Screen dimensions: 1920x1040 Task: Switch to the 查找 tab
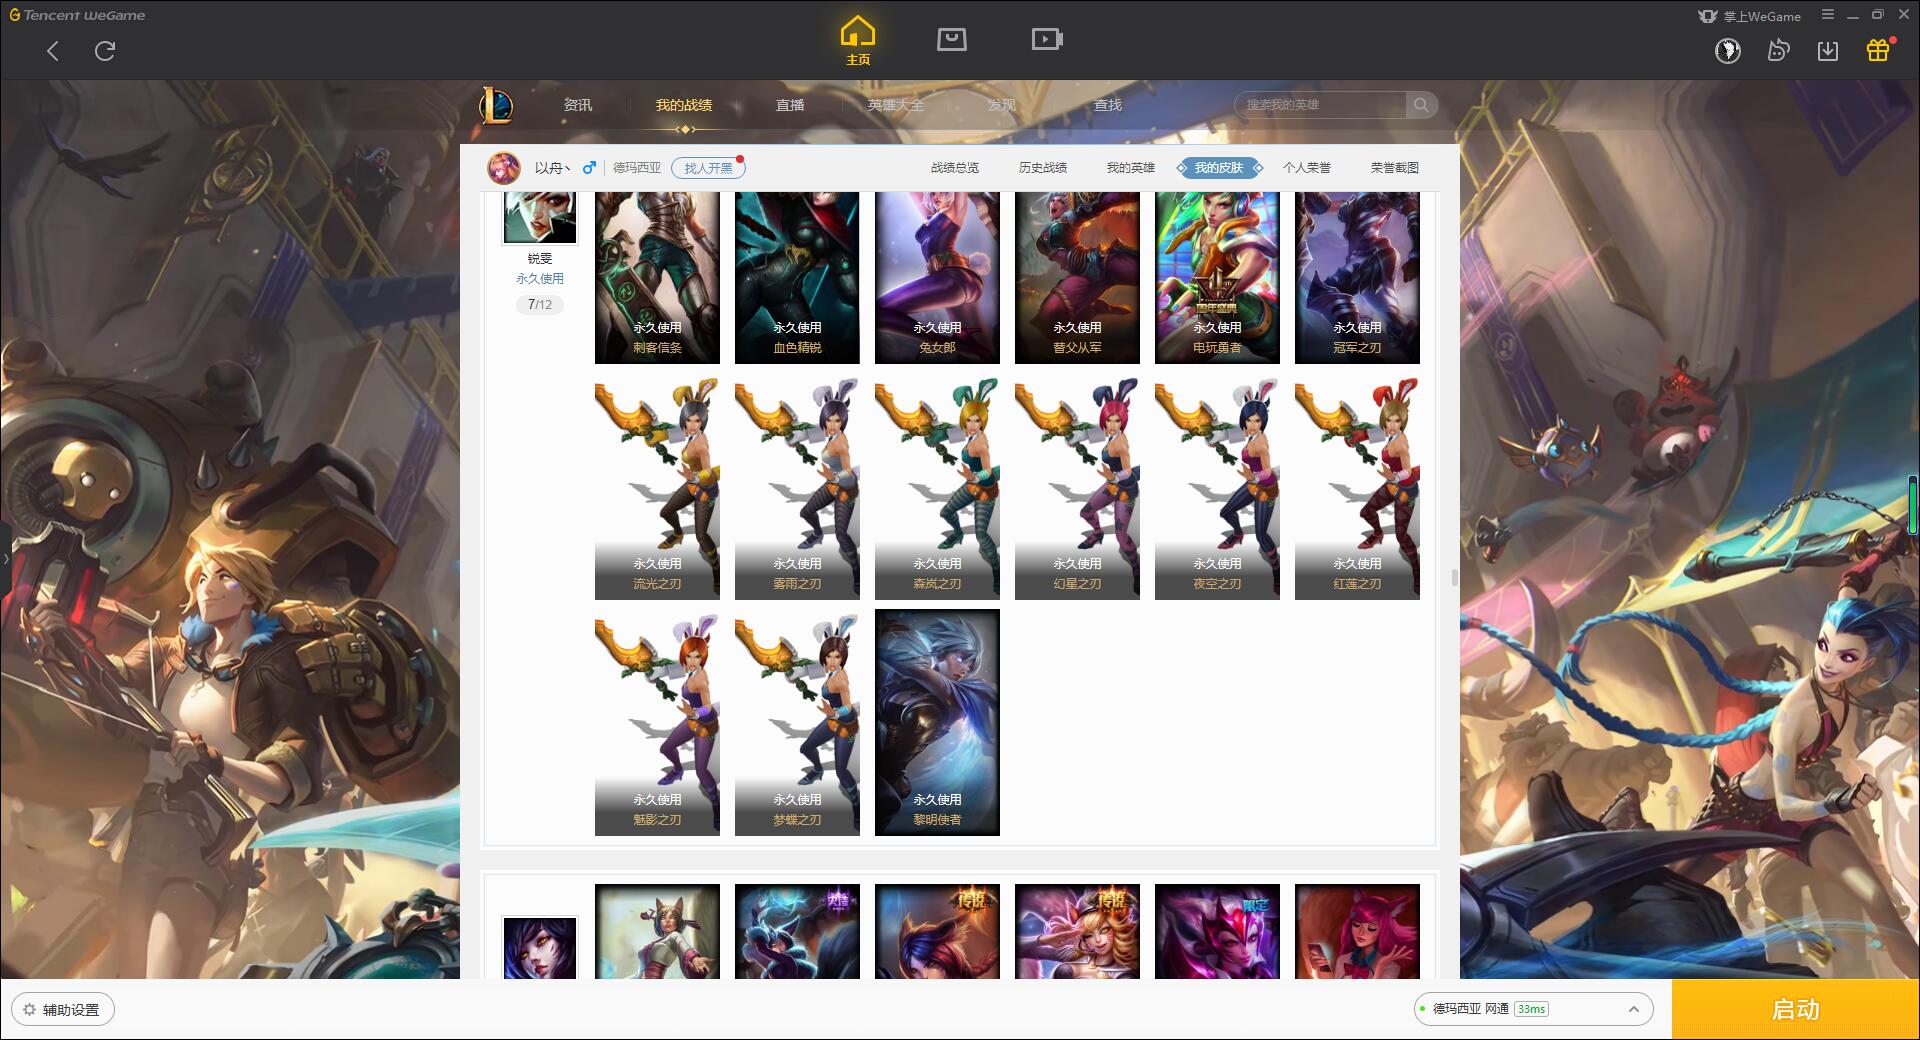coord(1108,105)
